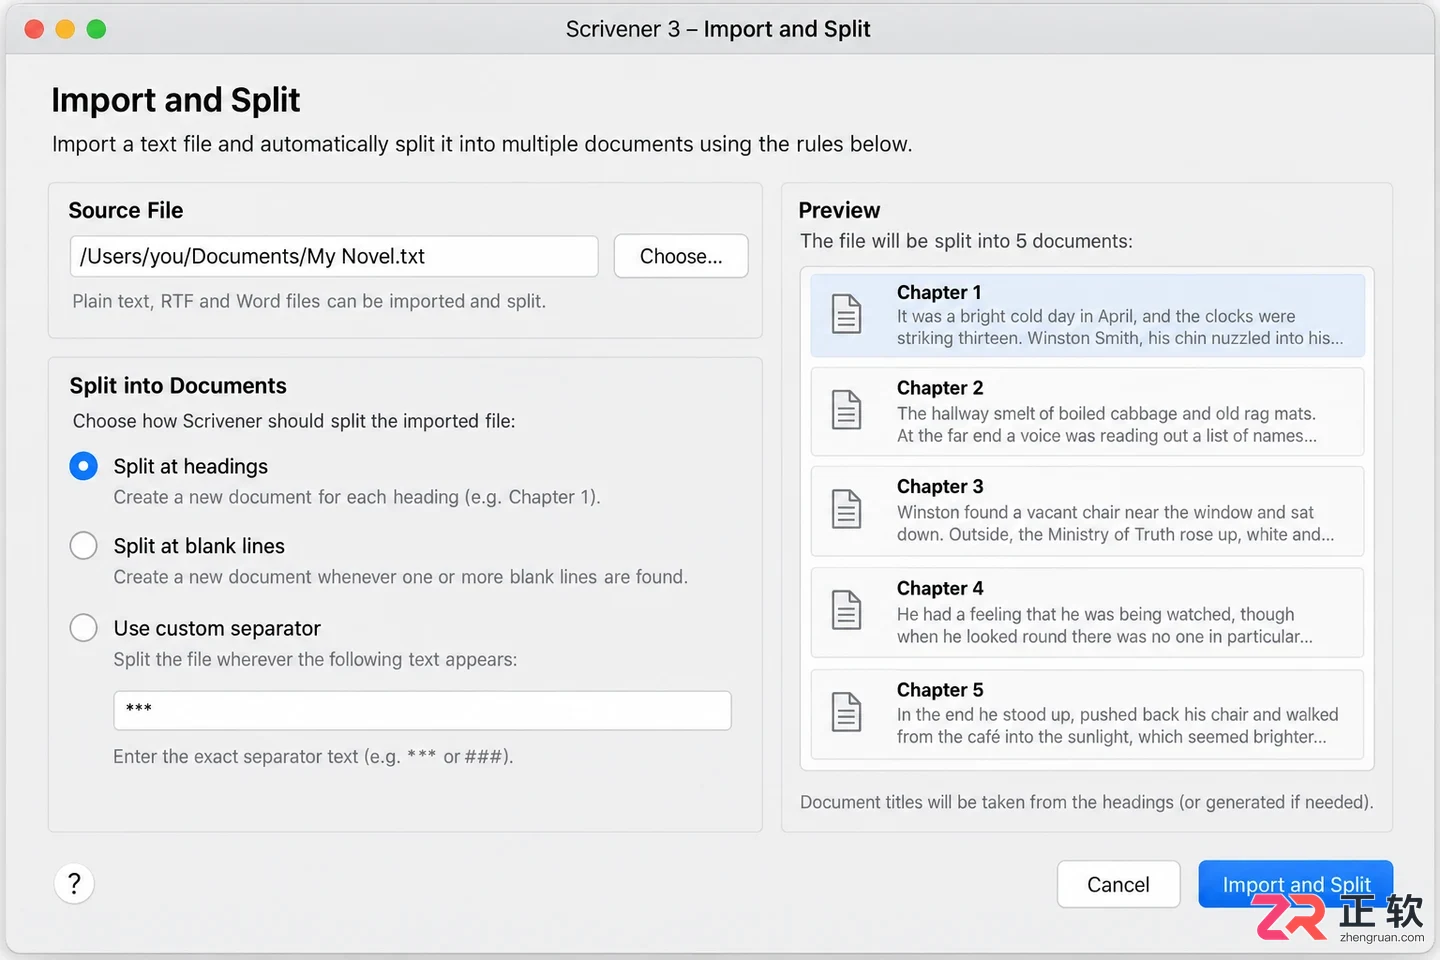Screen dimensions: 1440x960
Task: Click the 'Split at headings' description text
Action: click(x=357, y=497)
